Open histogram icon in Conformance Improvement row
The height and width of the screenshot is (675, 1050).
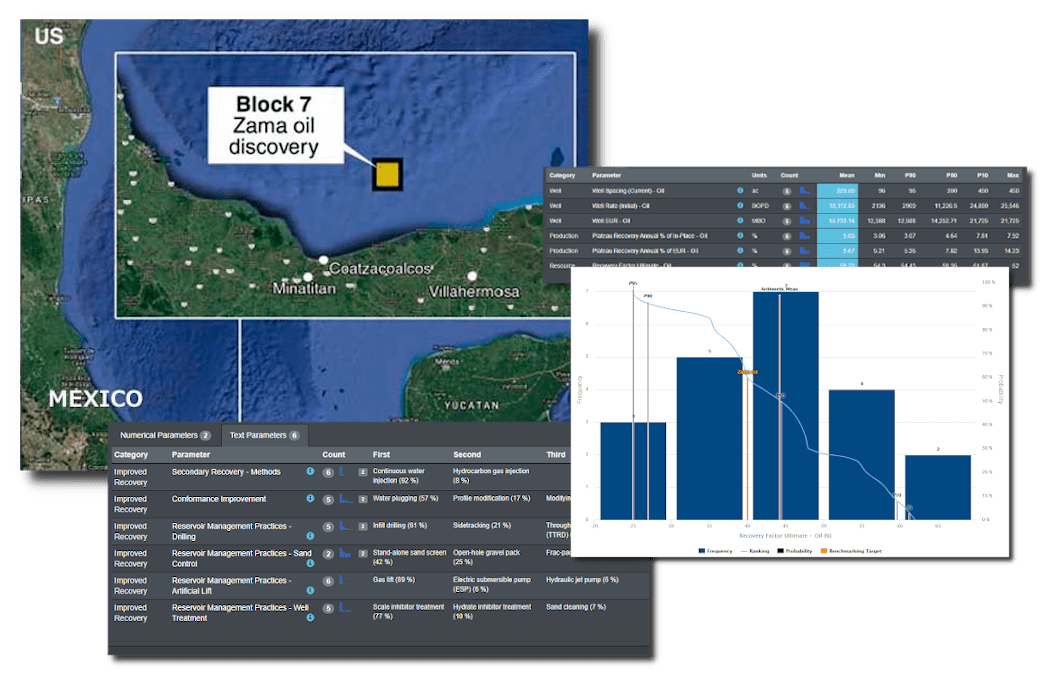coord(346,499)
